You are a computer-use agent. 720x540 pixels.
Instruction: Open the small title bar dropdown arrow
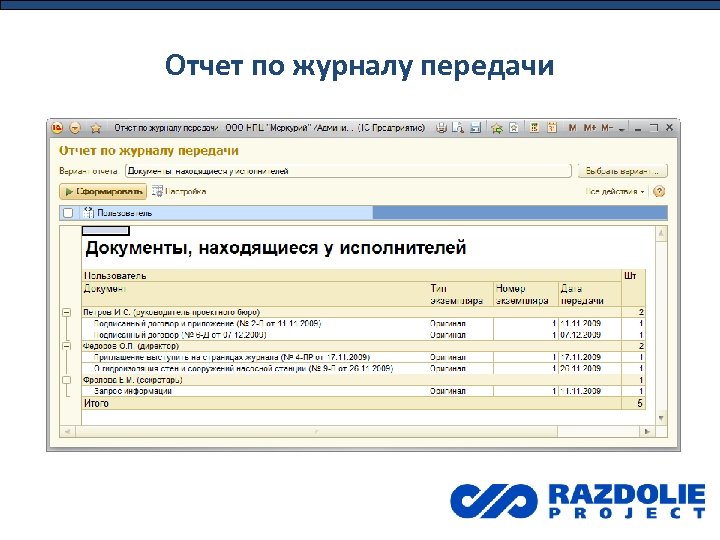tap(622, 129)
